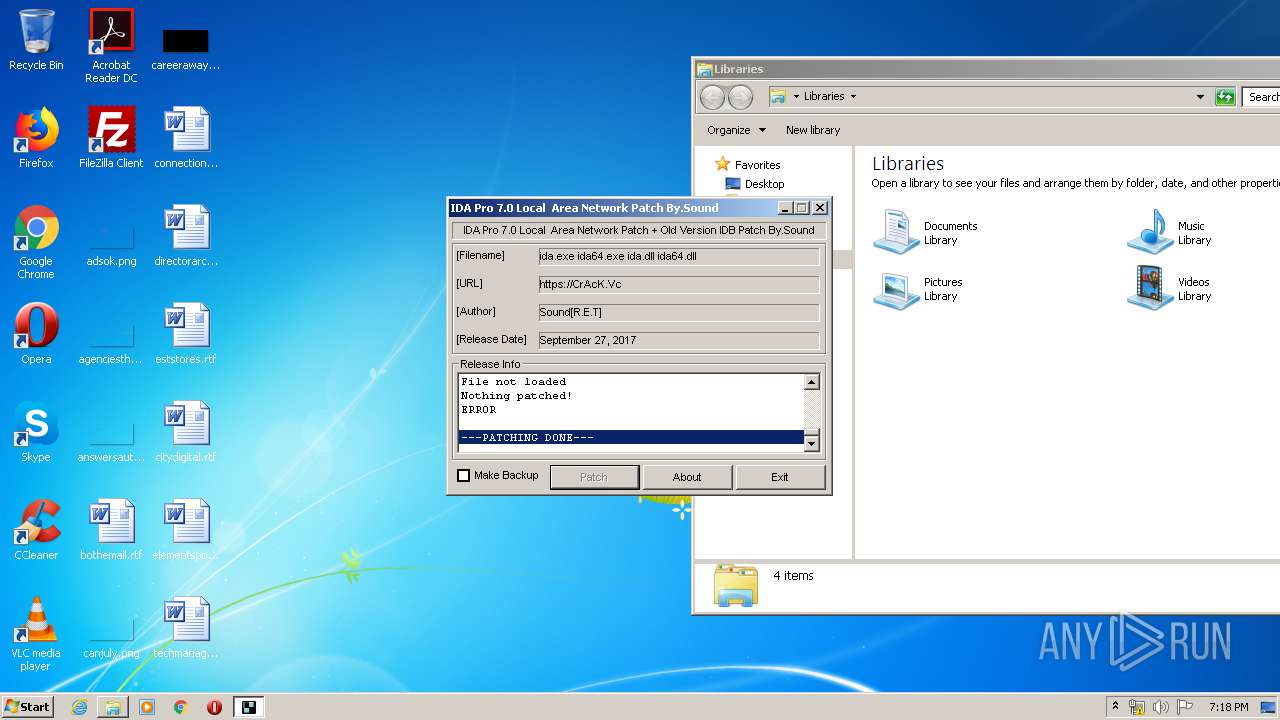Click the Exit button

click(780, 477)
